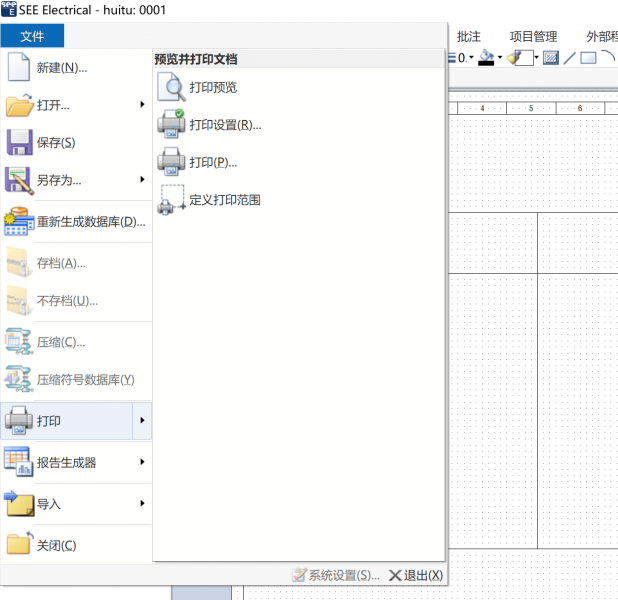Expand the 另存为 submenu arrow

pyautogui.click(x=142, y=180)
